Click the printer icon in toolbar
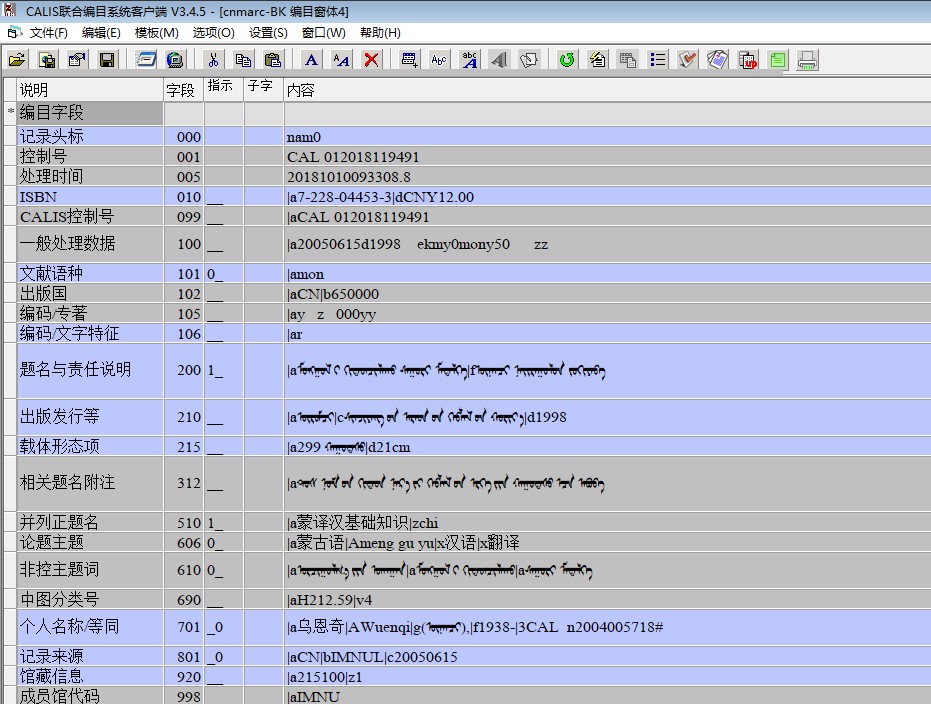The height and width of the screenshot is (704, 931). 808,60
